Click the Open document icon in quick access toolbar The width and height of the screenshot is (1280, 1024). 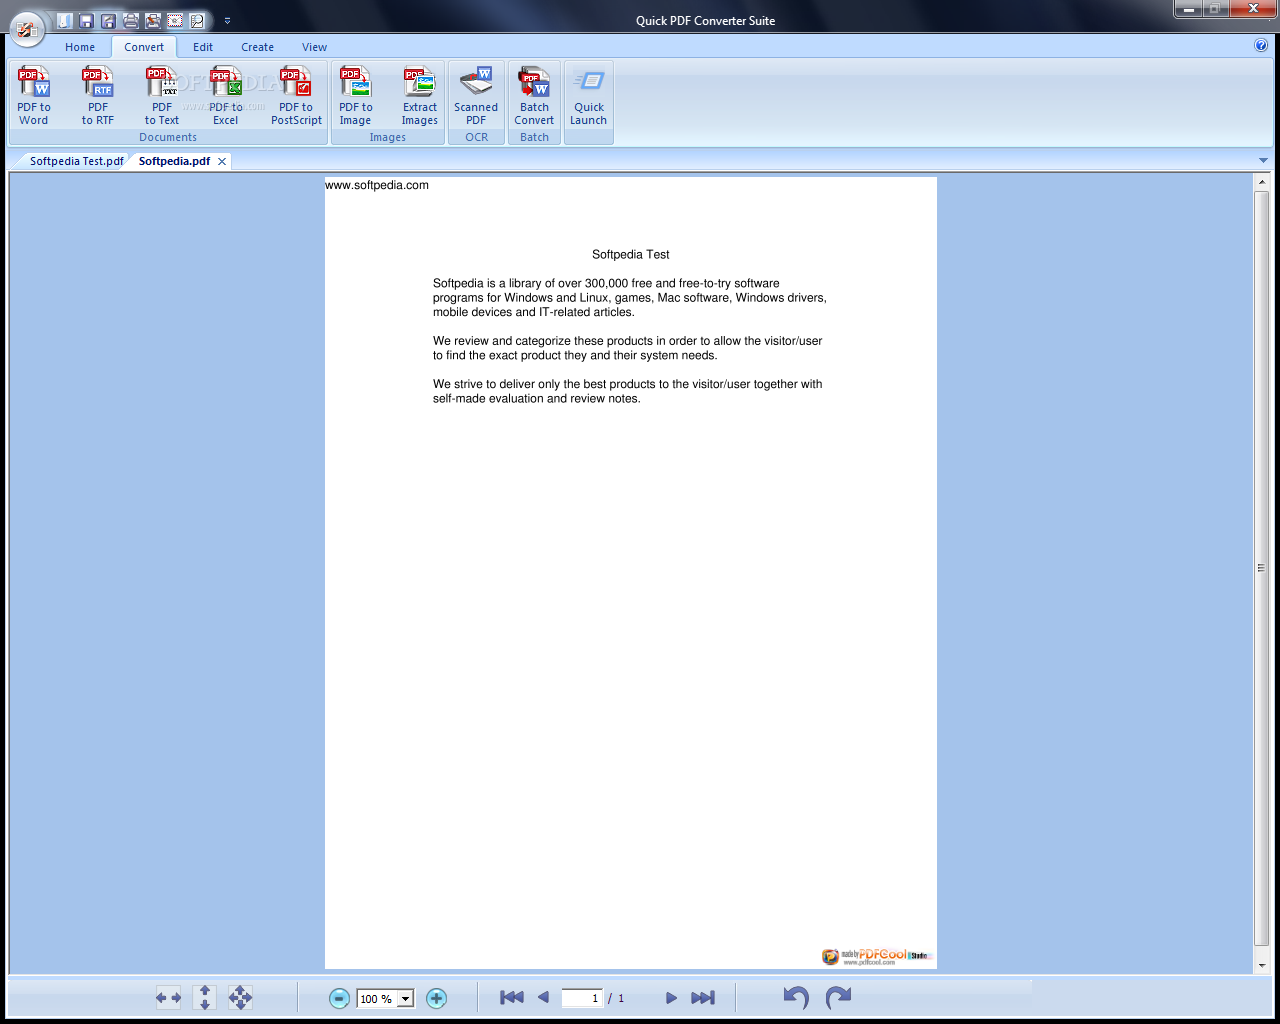click(x=65, y=20)
